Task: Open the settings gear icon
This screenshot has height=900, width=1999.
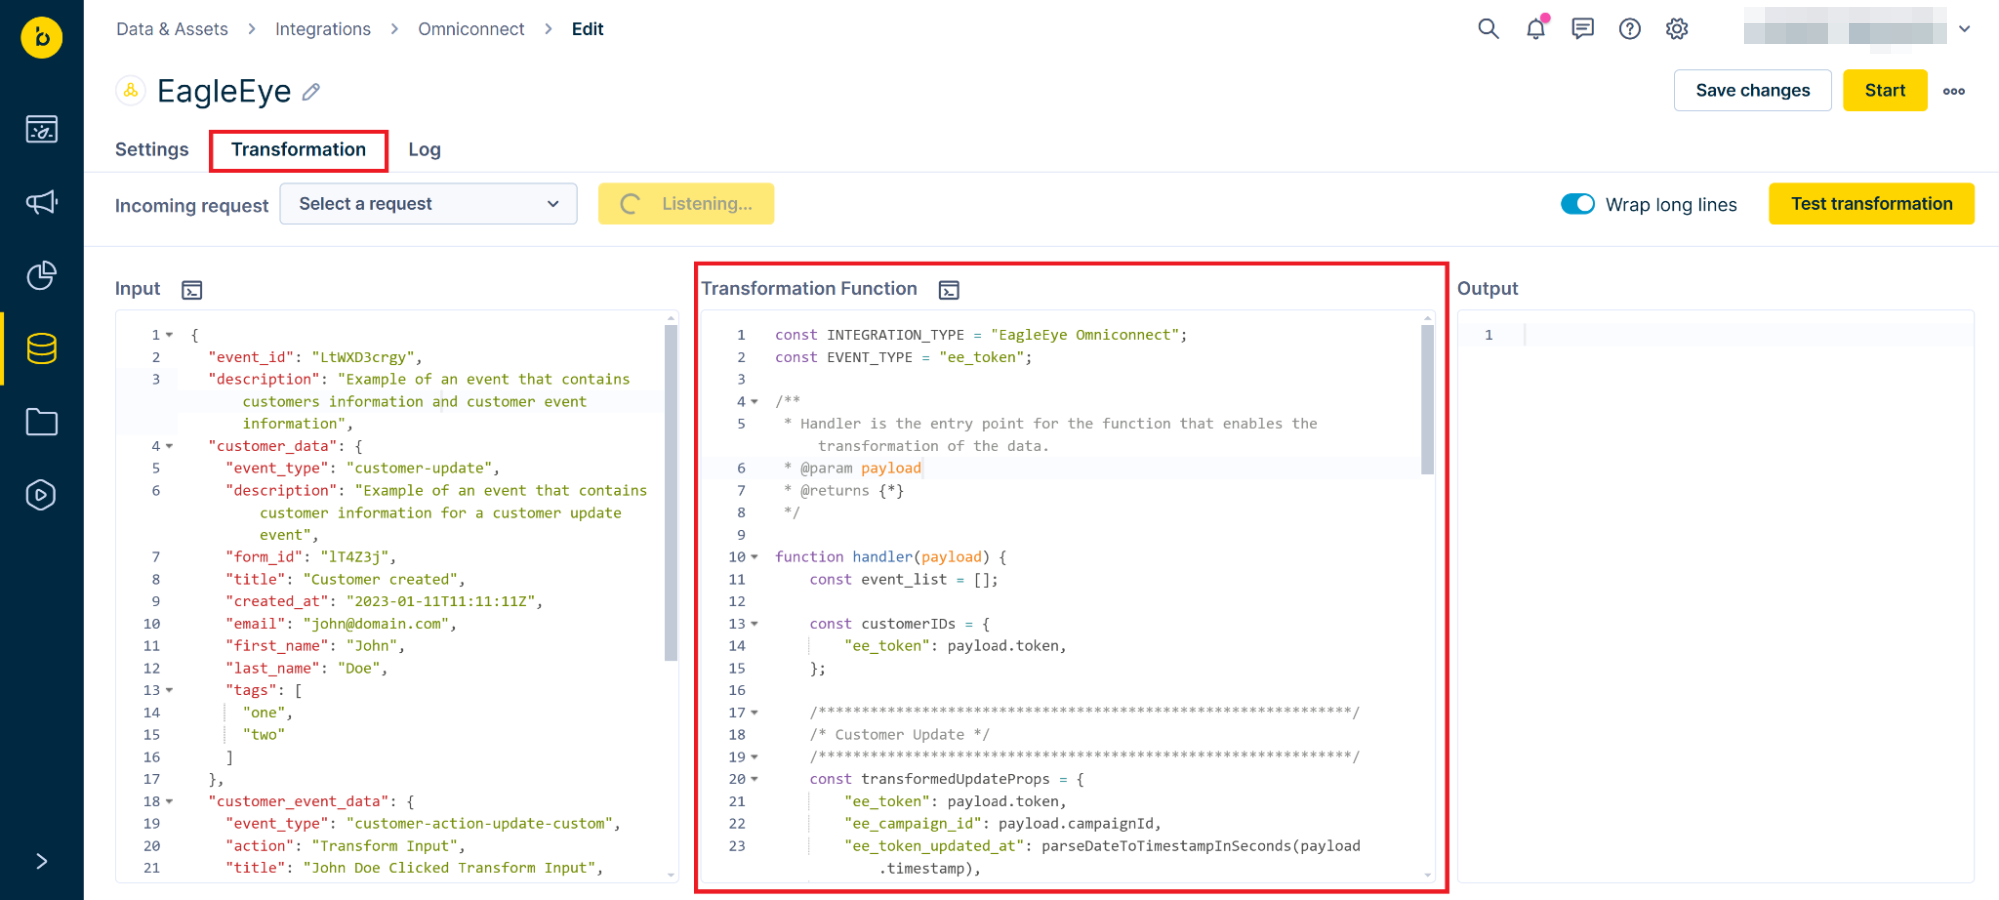Action: point(1677,29)
